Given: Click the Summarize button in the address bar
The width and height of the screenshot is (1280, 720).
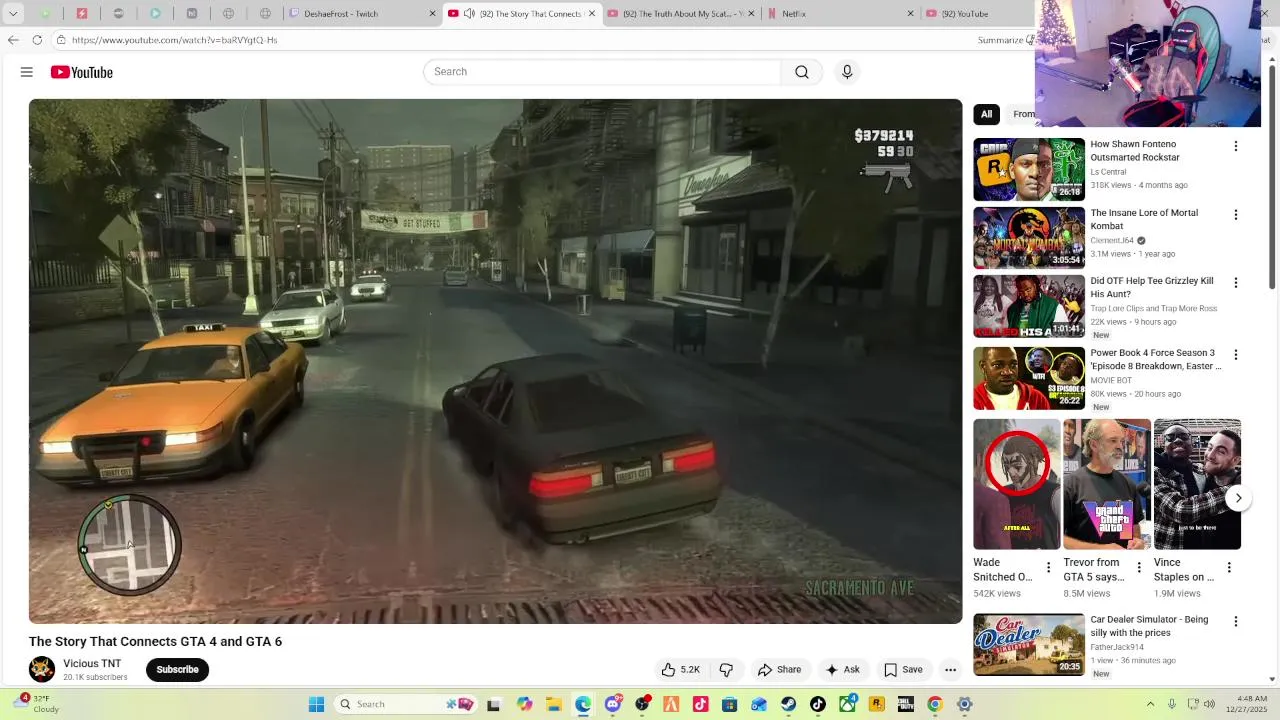Looking at the screenshot, I should tap(1004, 40).
